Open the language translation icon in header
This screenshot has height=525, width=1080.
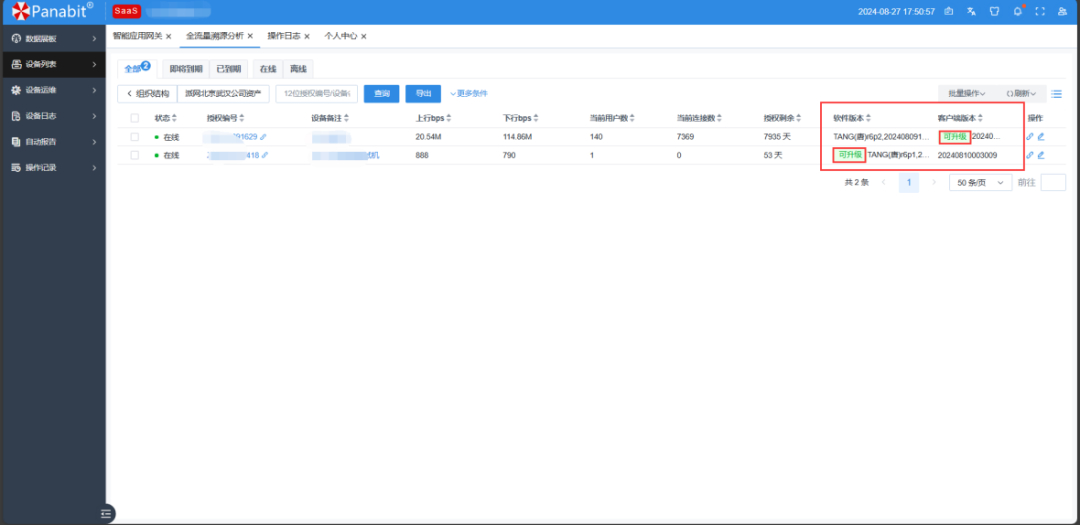[971, 11]
